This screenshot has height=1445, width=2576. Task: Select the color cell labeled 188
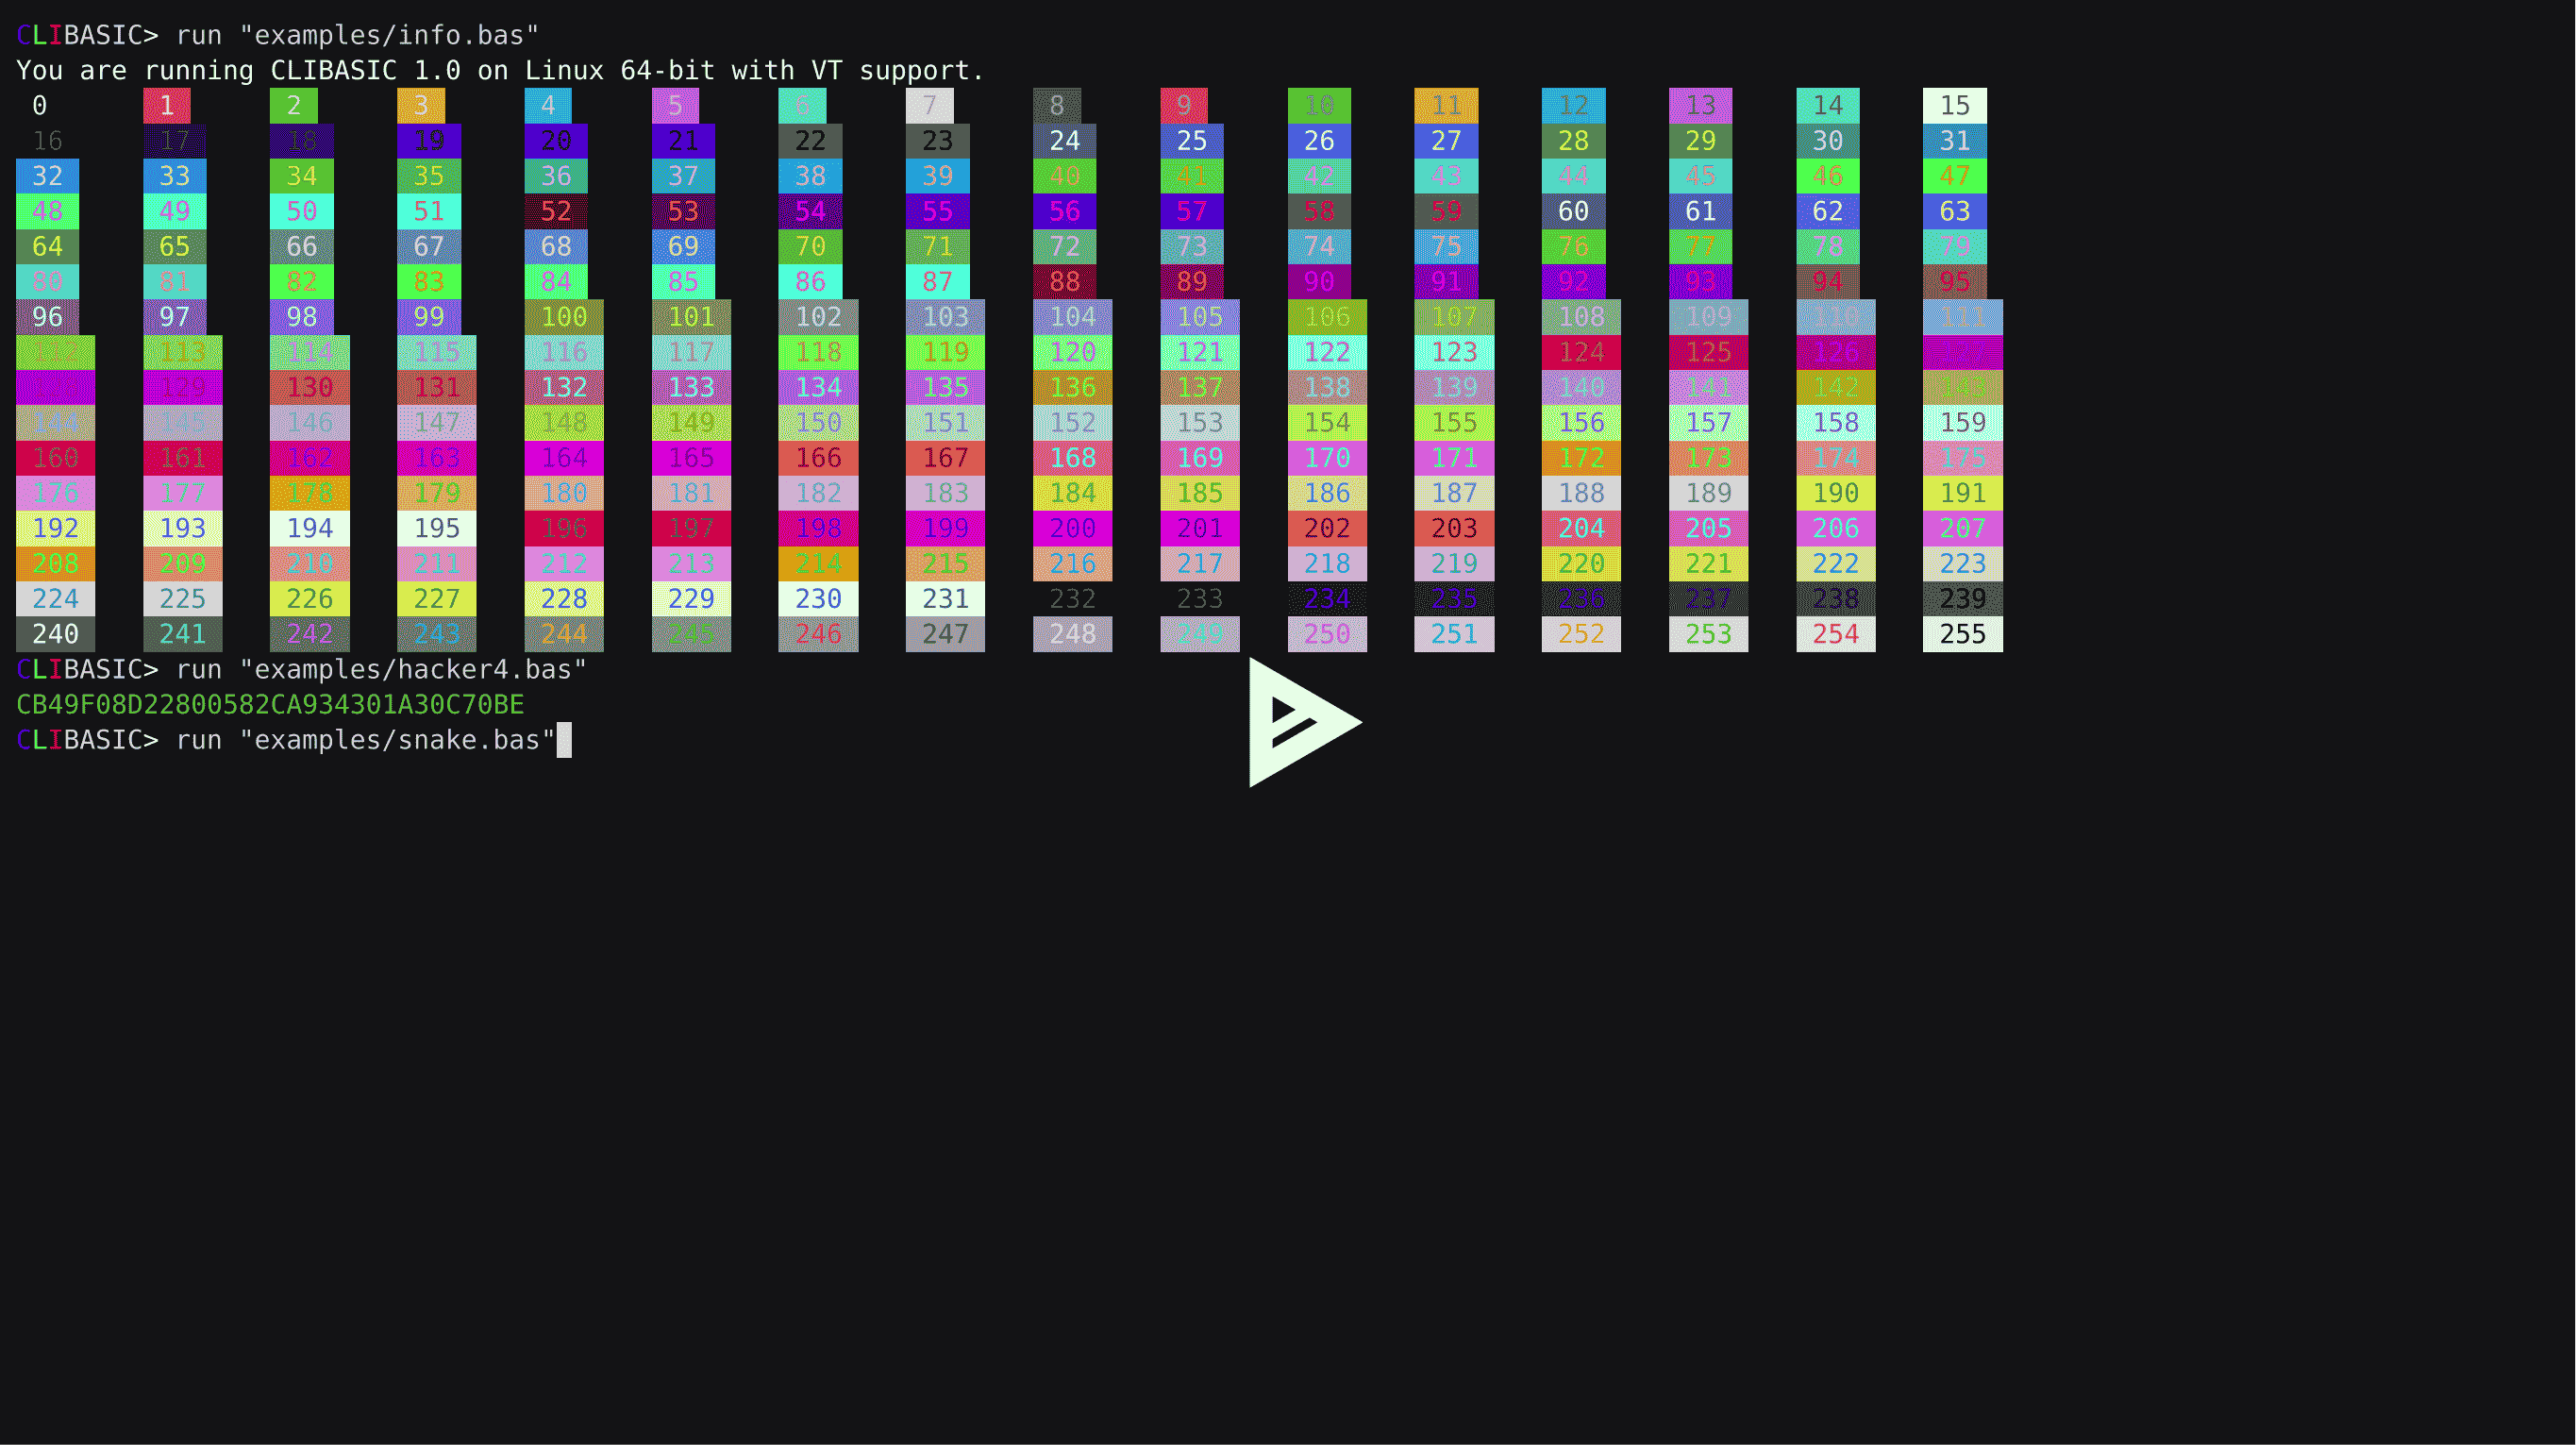(1581, 493)
